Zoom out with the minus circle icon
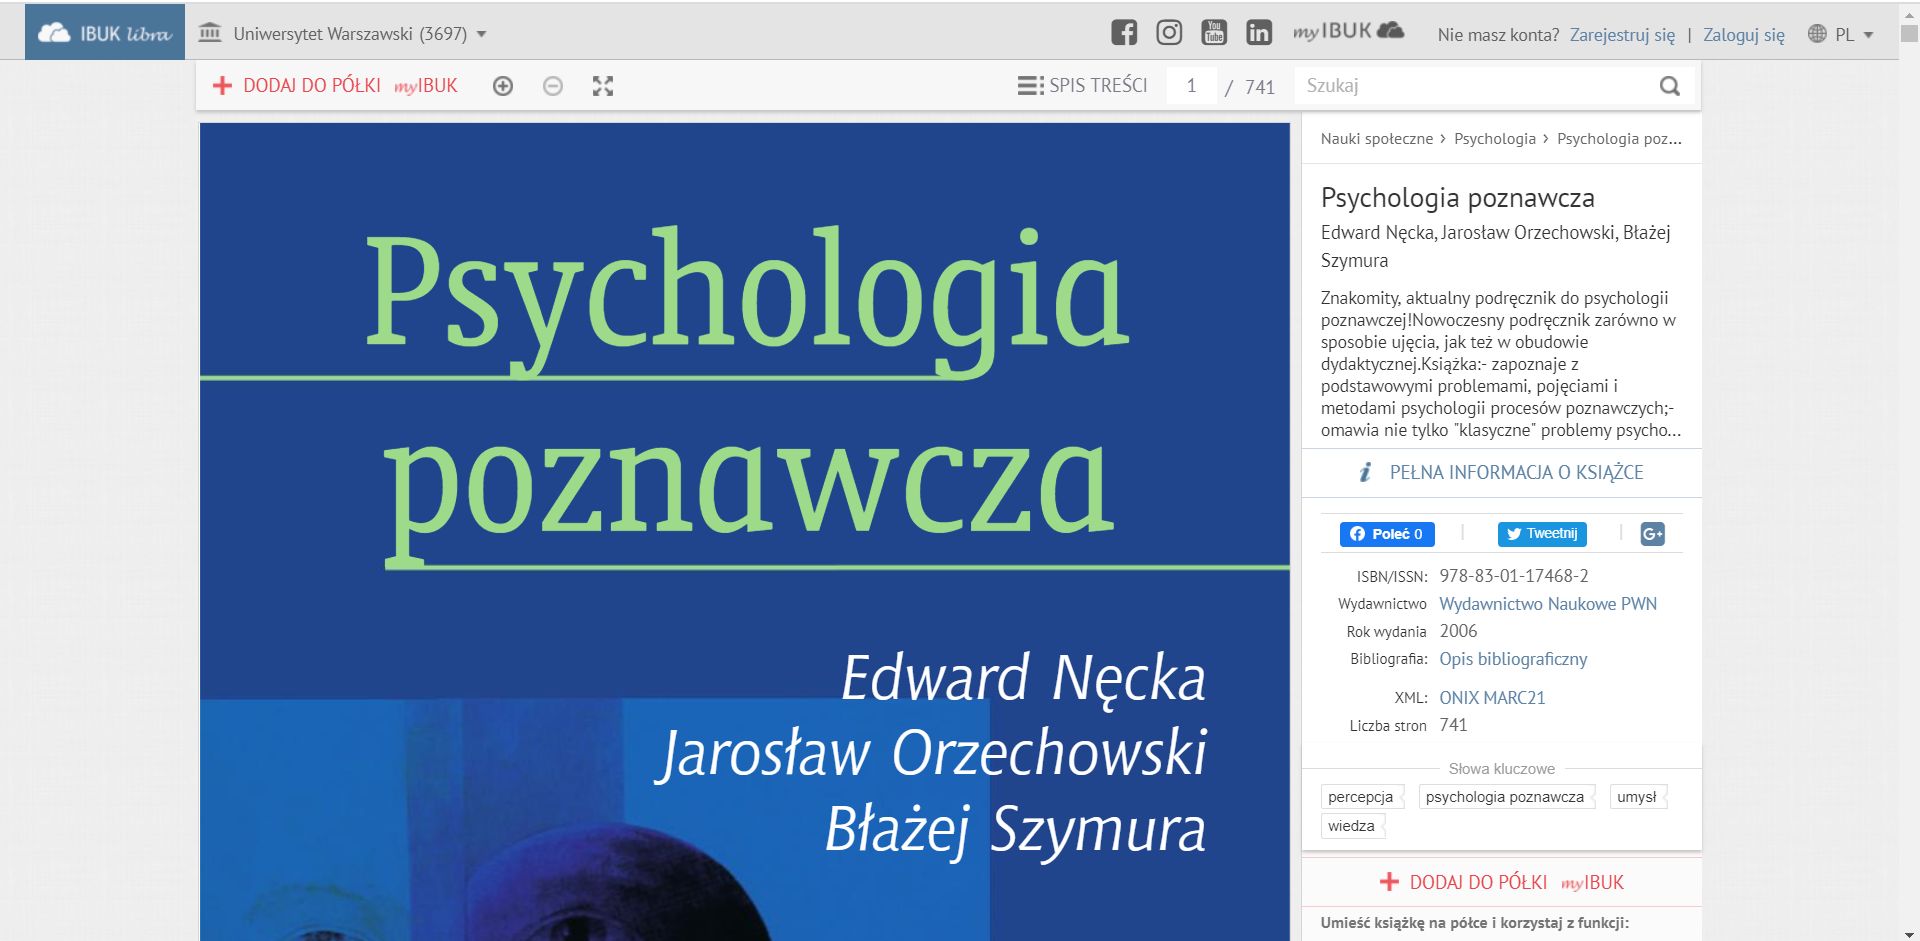1920x941 pixels. coord(553,86)
